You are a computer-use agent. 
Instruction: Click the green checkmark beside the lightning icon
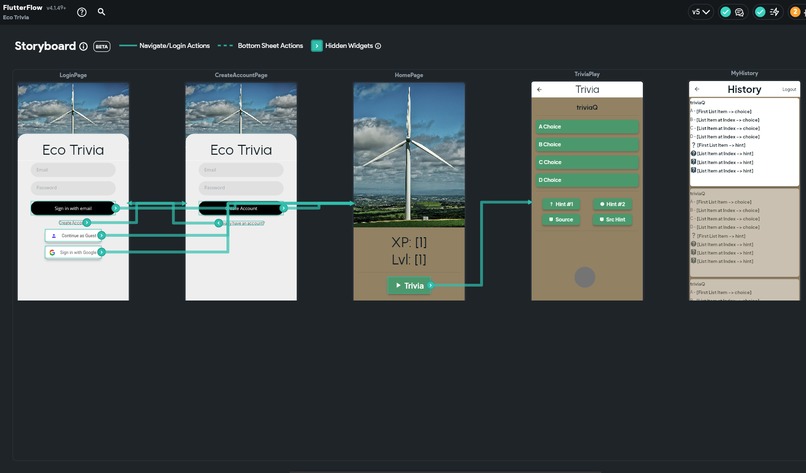760,12
